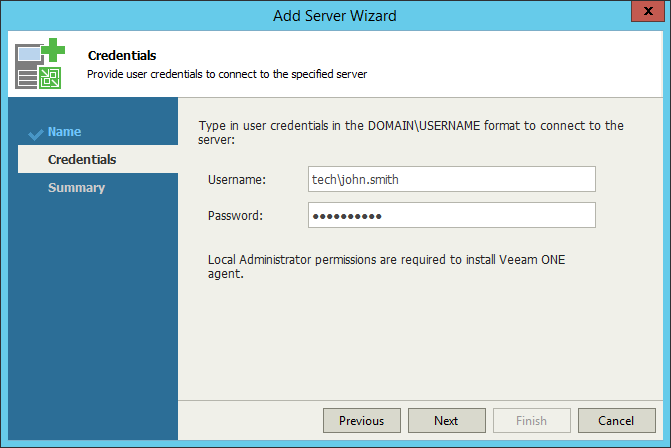Go to the Name wizard step
This screenshot has height=448, width=671.
click(65, 132)
